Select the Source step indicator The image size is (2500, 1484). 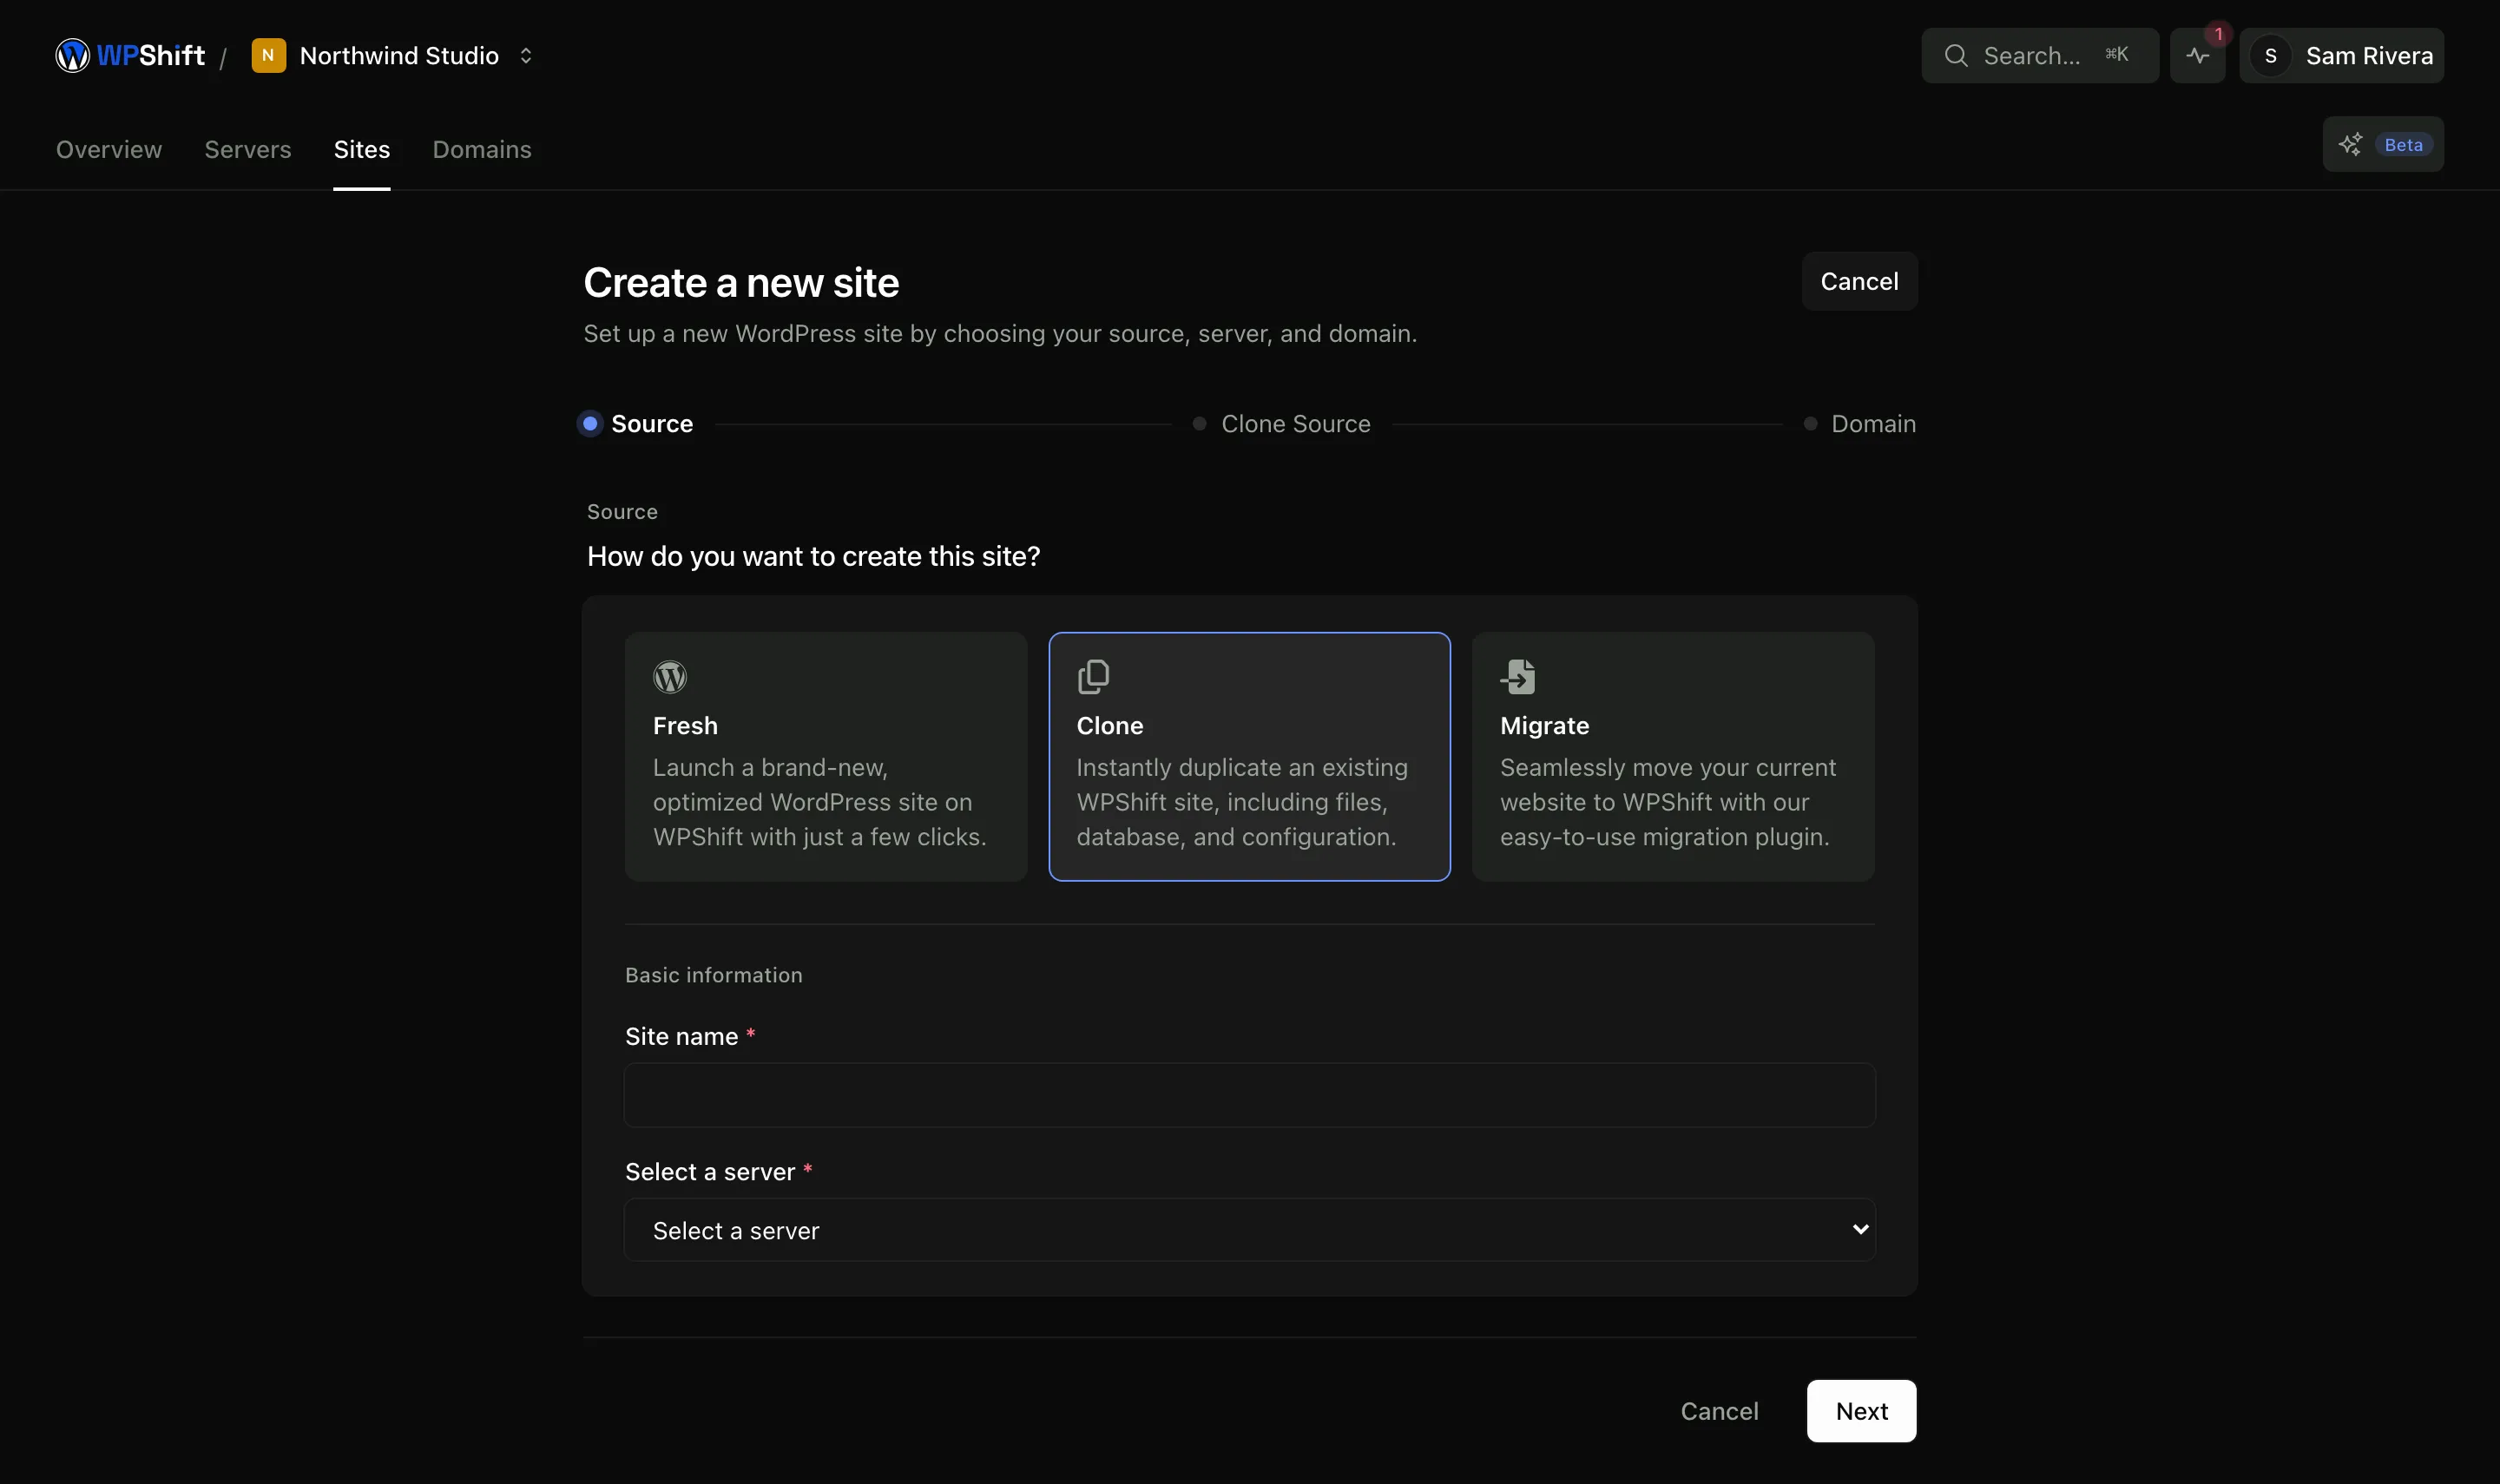636,424
